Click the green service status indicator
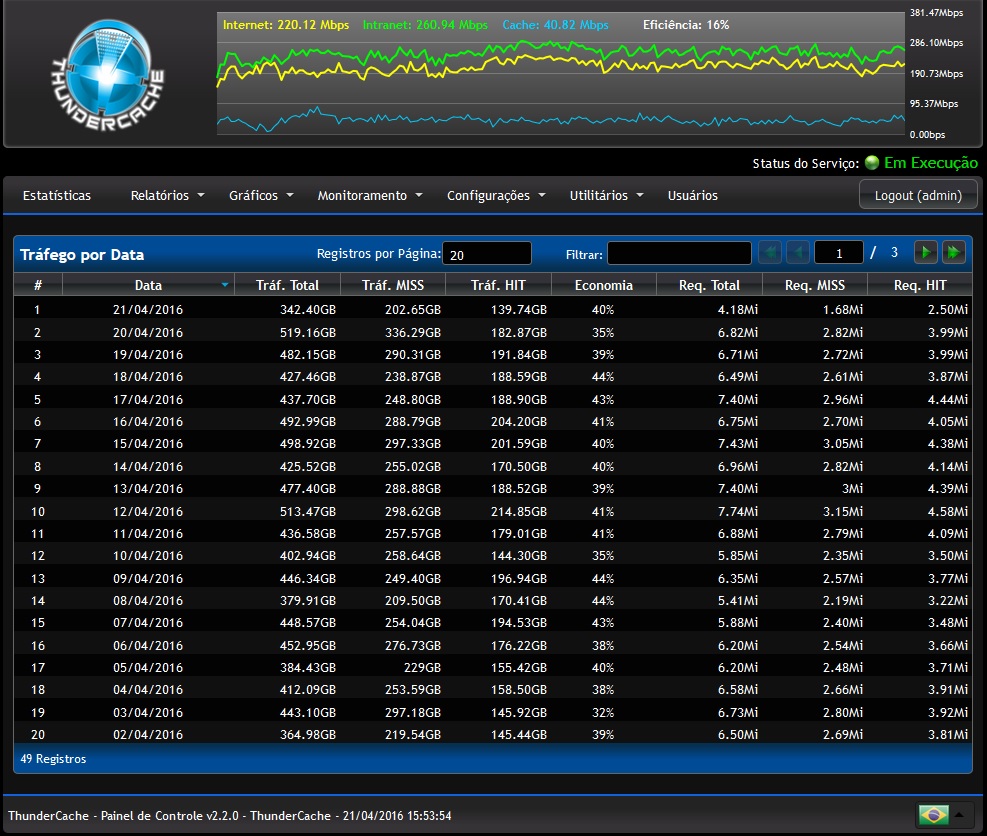 tap(872, 163)
